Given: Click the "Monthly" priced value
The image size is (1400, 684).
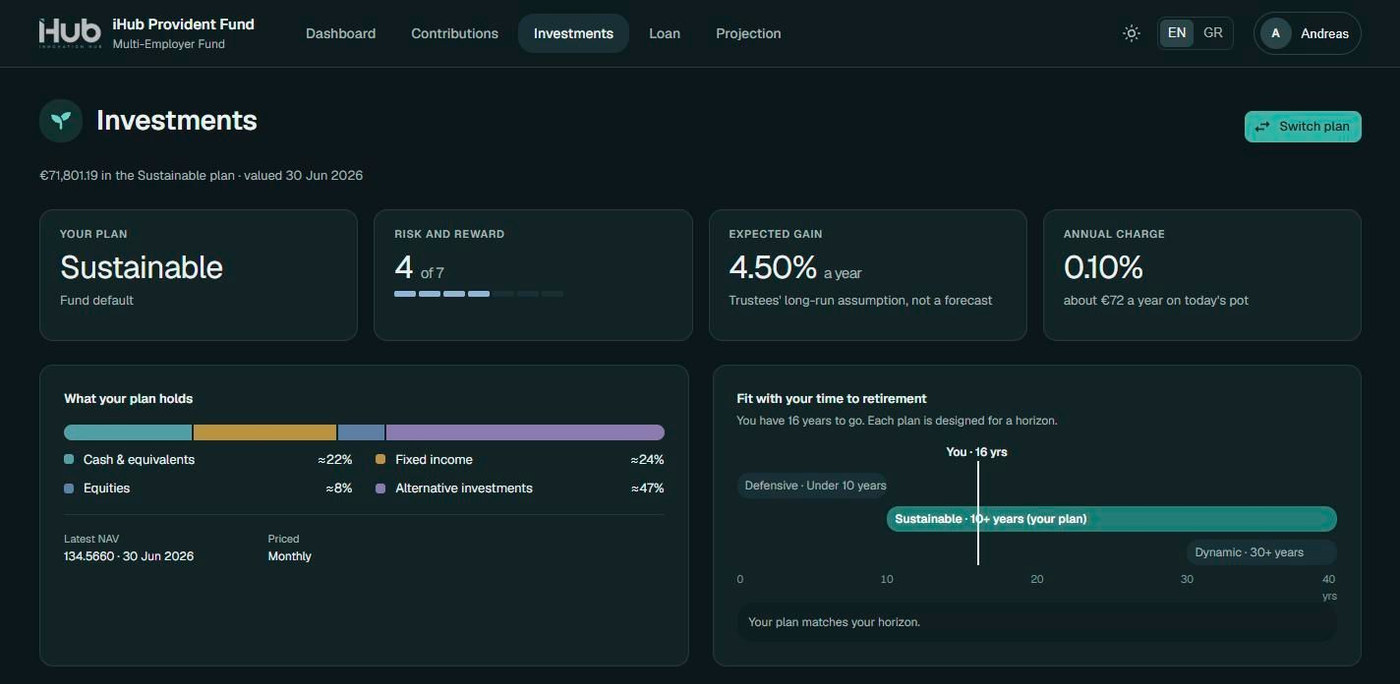Looking at the screenshot, I should 290,556.
